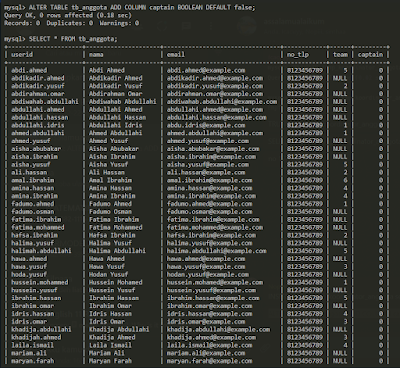Select email 'hussein.yusuf@example.com'
This screenshot has height=368, width=400.
pyautogui.click(x=211, y=290)
